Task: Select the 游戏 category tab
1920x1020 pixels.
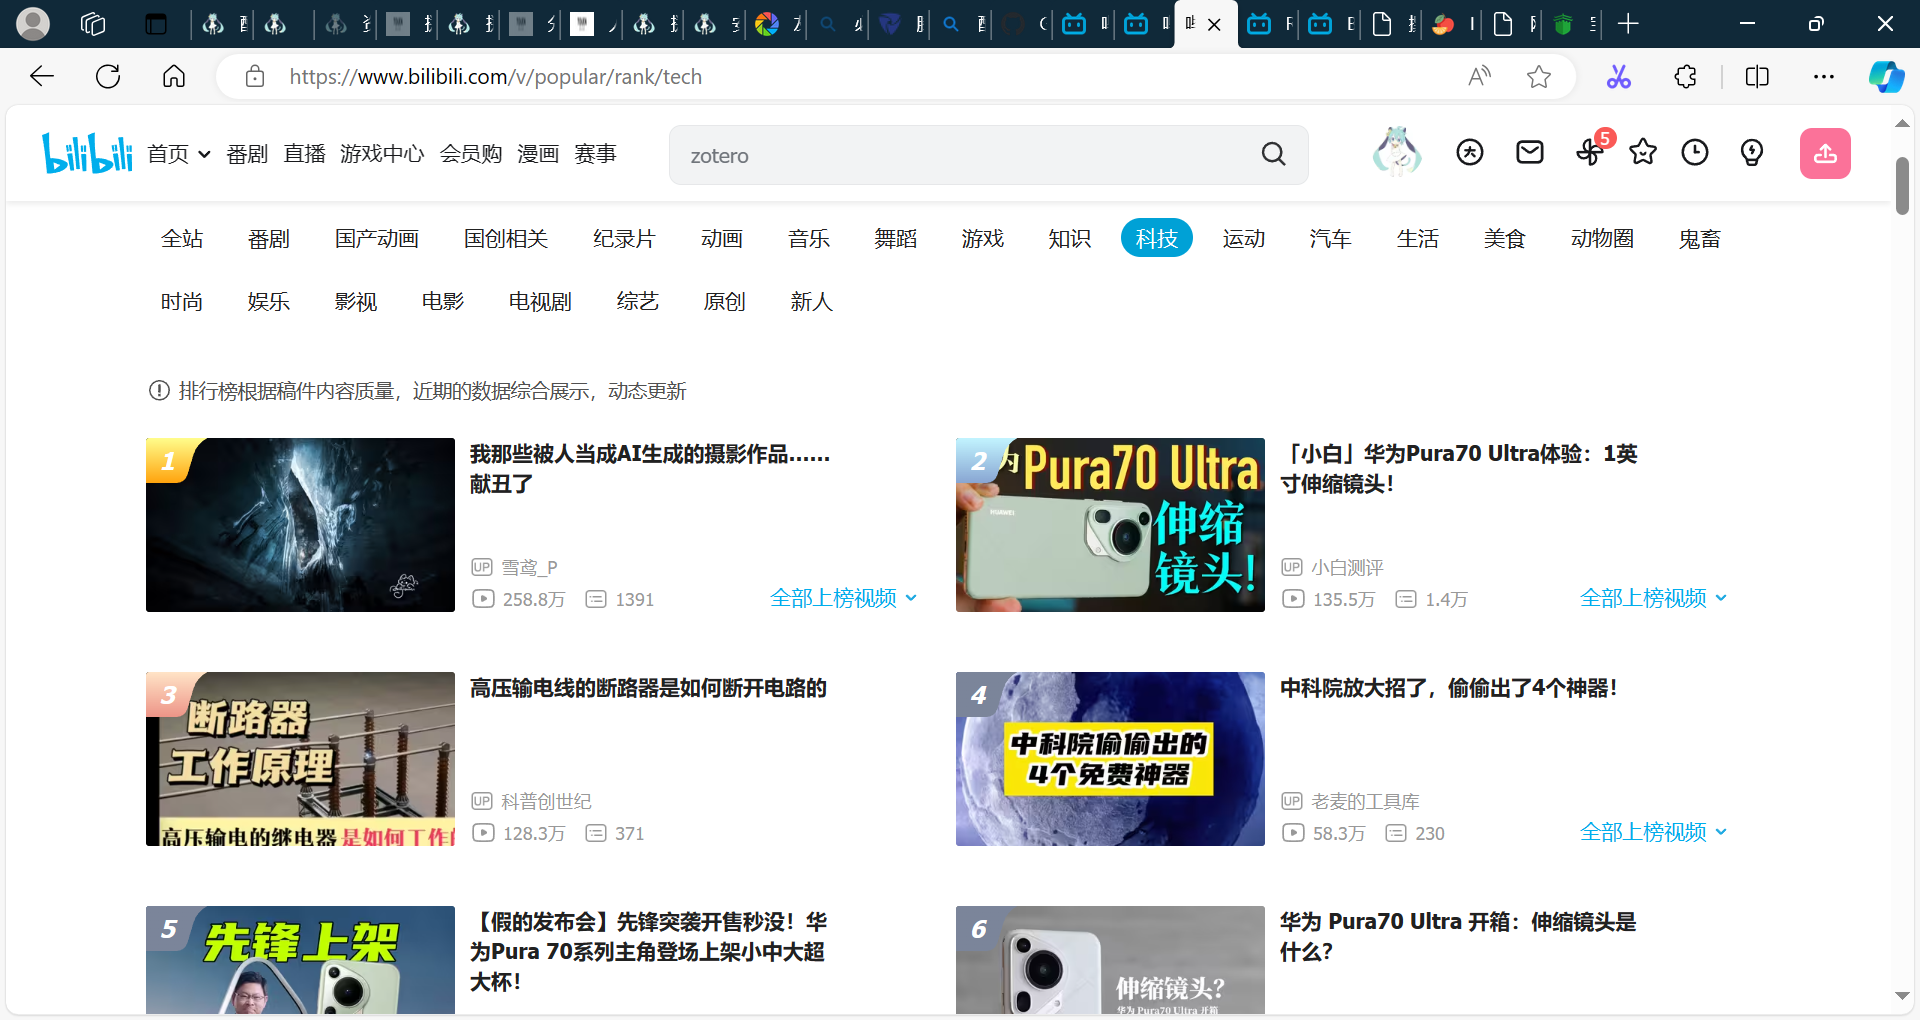Action: point(983,238)
